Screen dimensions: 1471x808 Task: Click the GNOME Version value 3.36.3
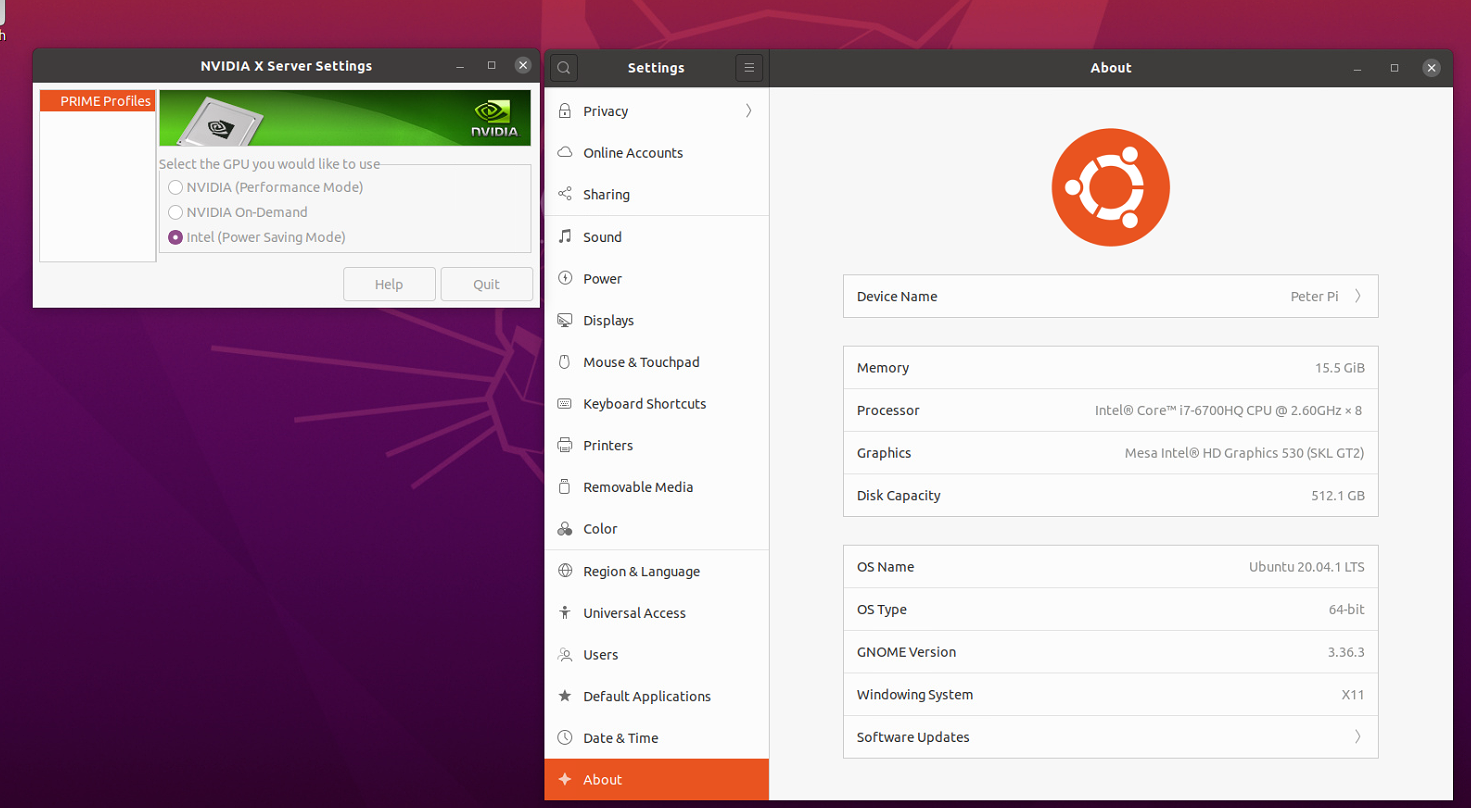pyautogui.click(x=1346, y=652)
